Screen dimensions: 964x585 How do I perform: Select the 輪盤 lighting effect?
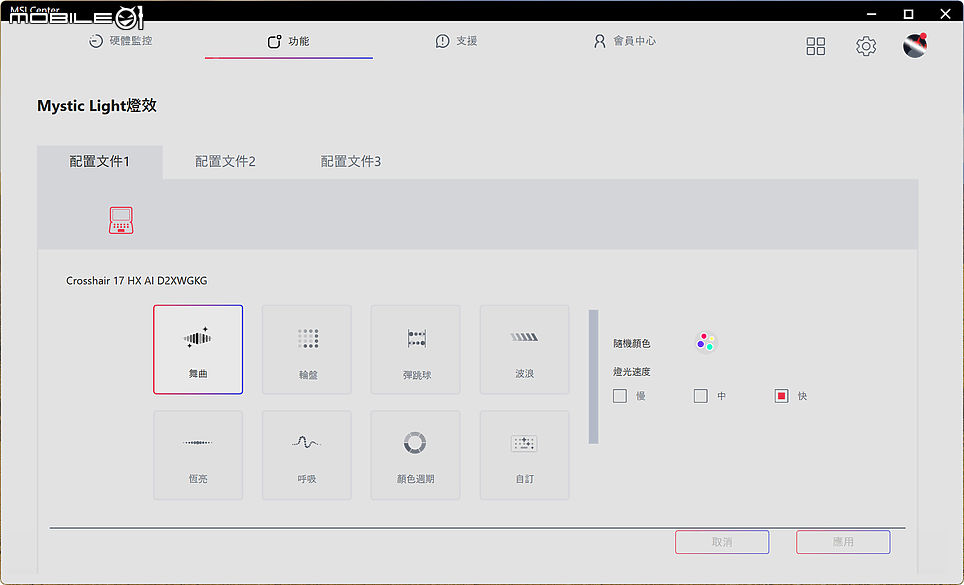point(307,350)
